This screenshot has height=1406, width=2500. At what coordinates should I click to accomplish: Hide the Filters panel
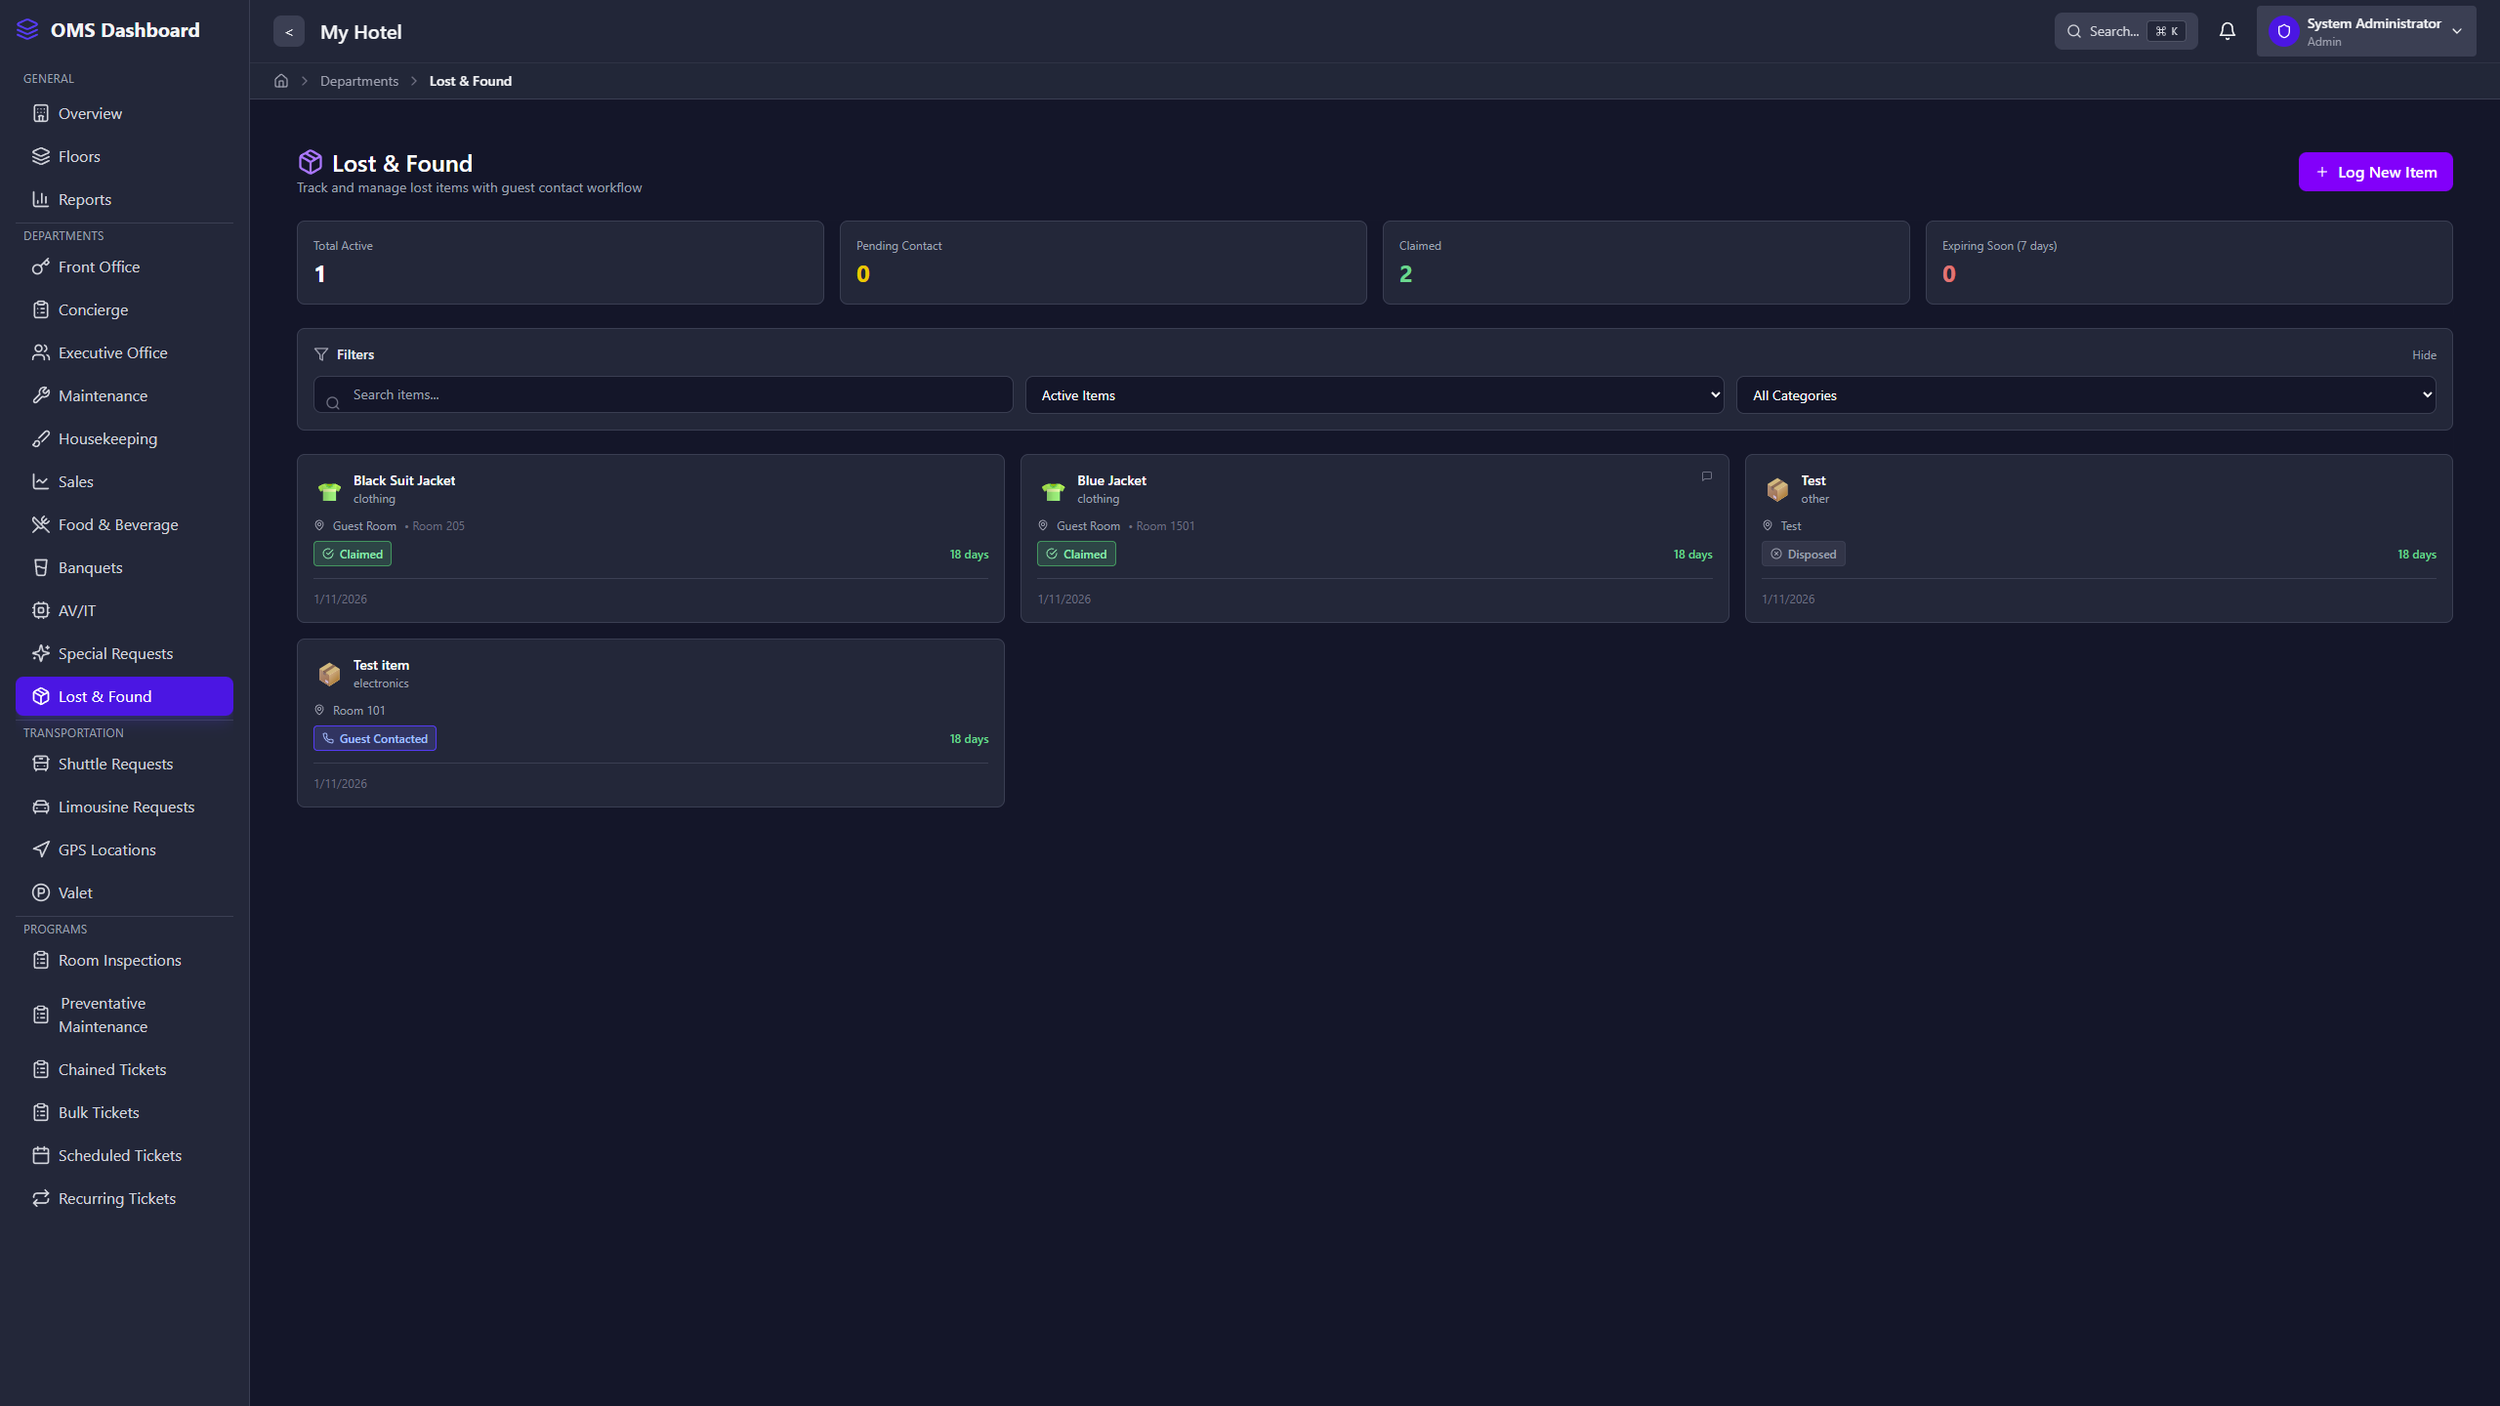click(x=2423, y=355)
